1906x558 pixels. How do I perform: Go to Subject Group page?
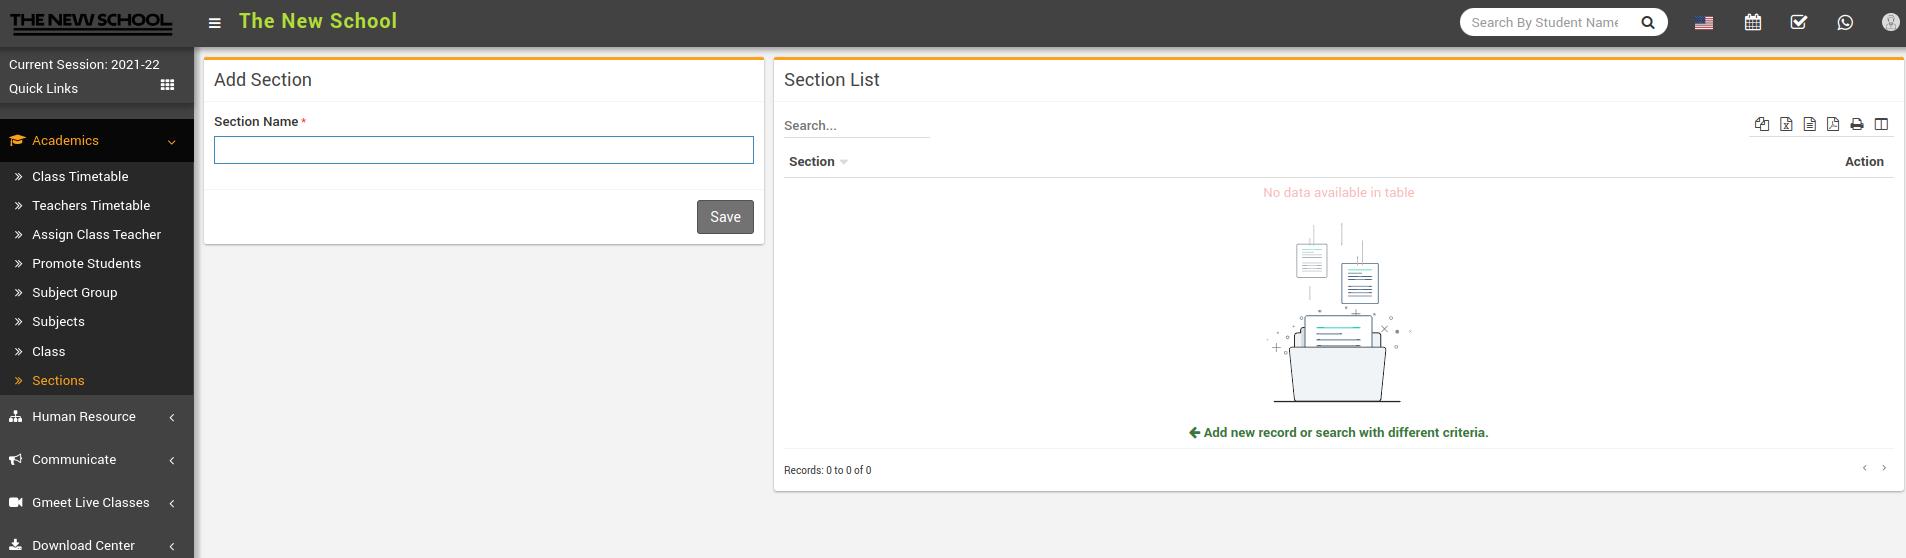coord(74,293)
